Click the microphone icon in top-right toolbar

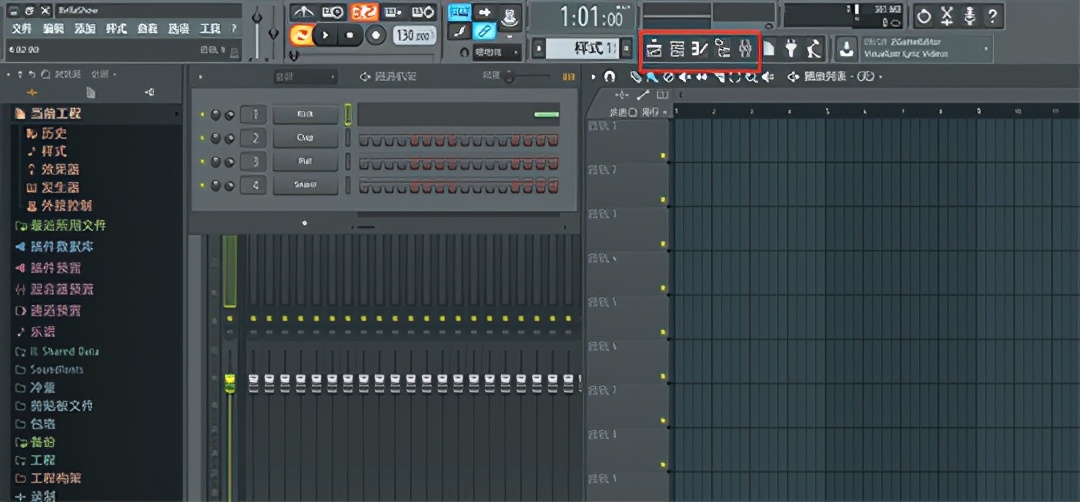point(970,16)
